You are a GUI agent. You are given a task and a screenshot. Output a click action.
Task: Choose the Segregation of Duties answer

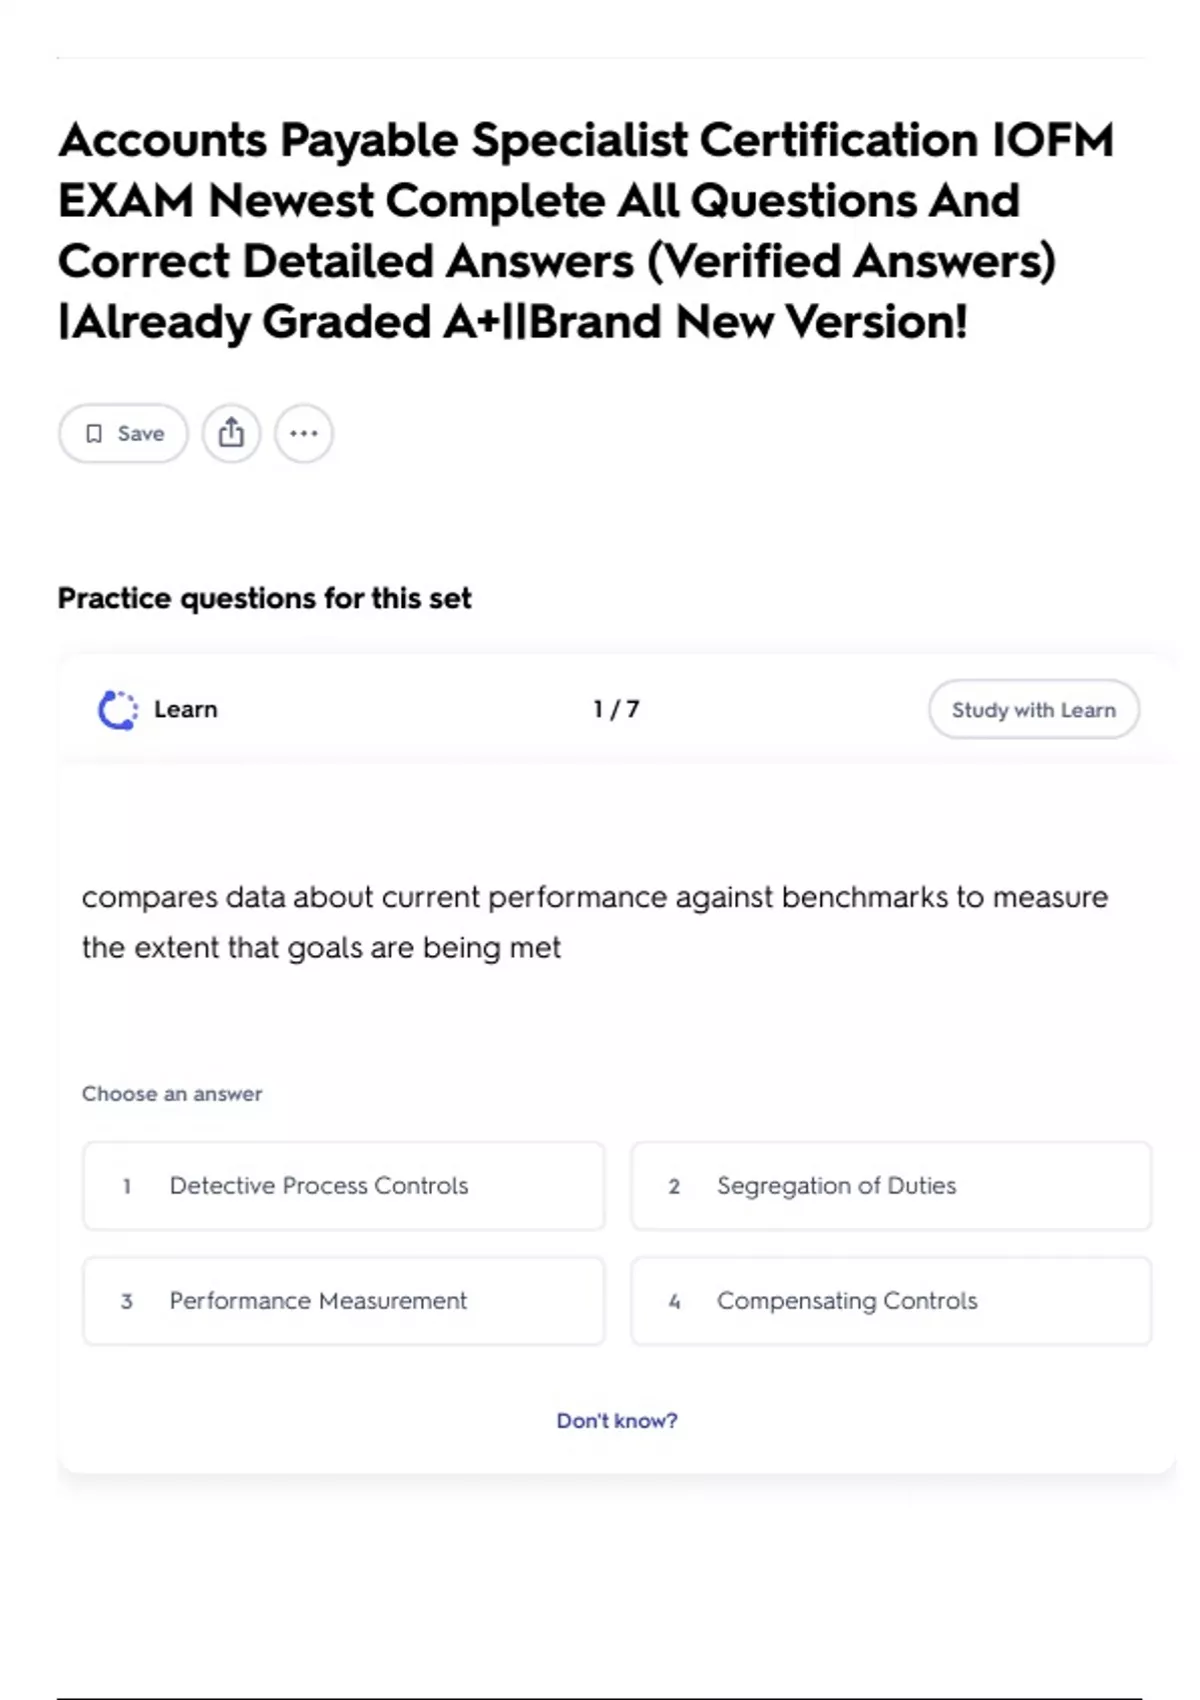(x=836, y=1186)
